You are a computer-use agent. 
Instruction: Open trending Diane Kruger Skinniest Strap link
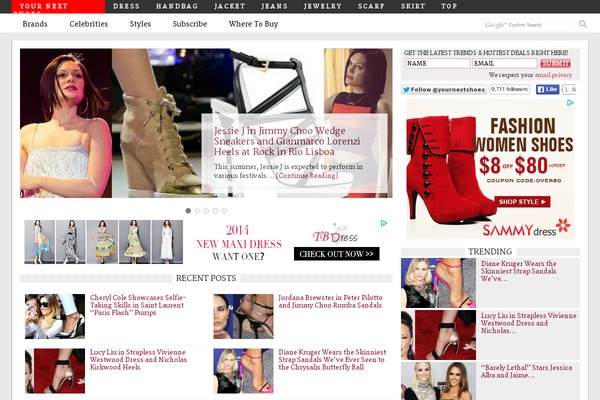point(518,271)
